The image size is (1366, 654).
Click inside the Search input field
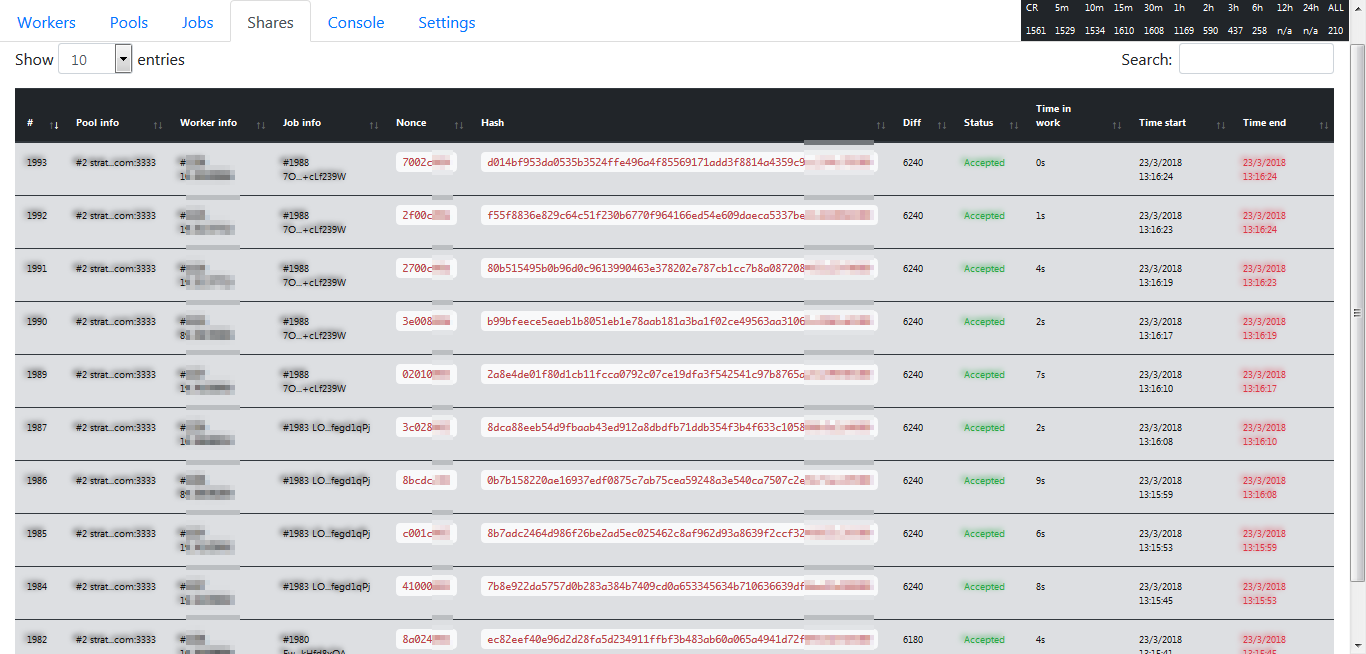(x=1256, y=58)
